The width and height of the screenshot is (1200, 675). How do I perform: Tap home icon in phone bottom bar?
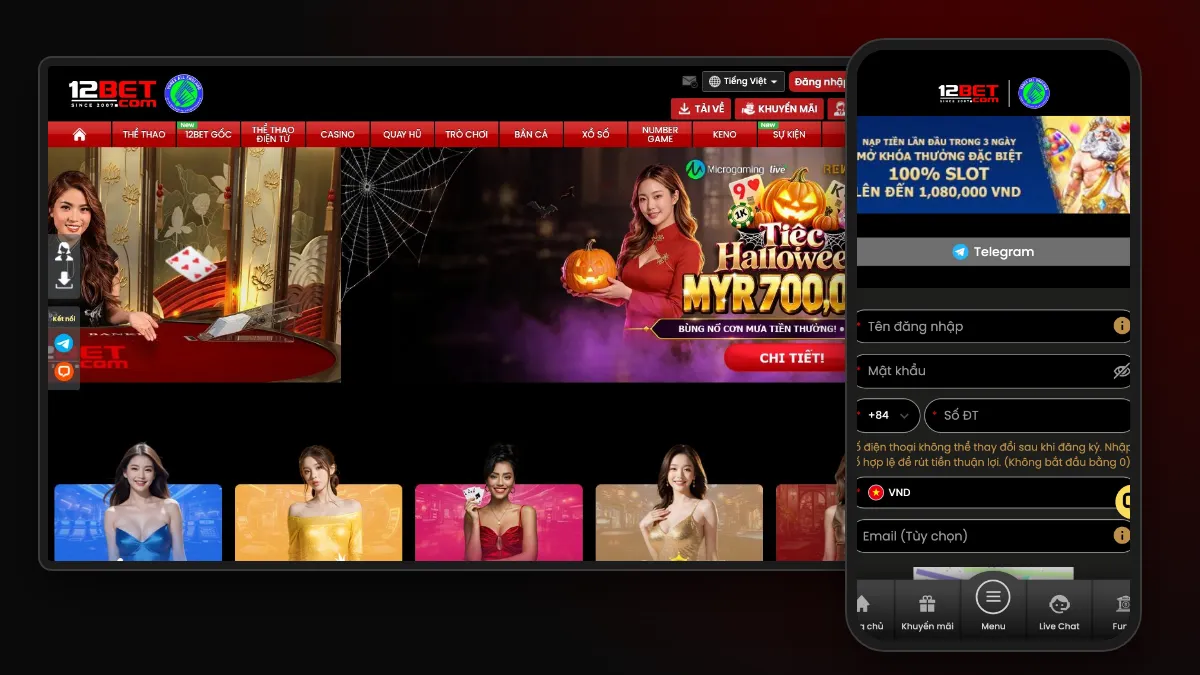(x=862, y=604)
